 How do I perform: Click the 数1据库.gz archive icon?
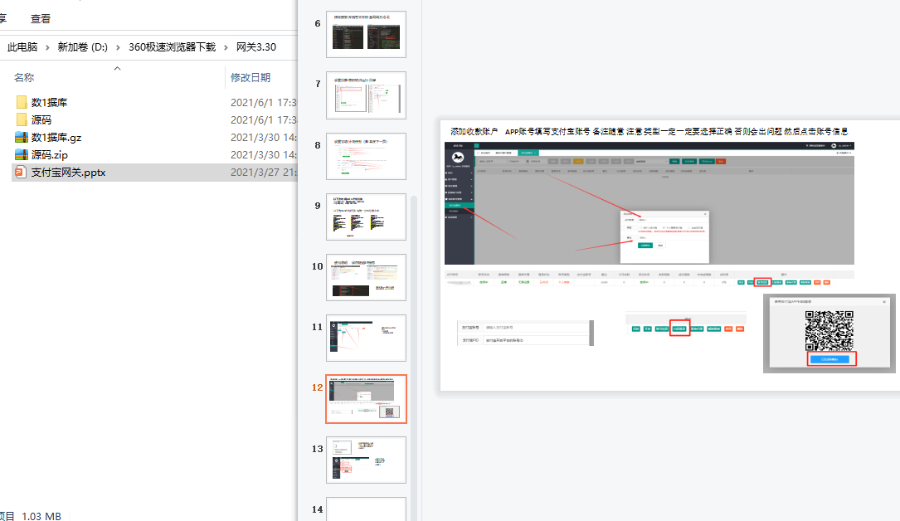[x=21, y=138]
